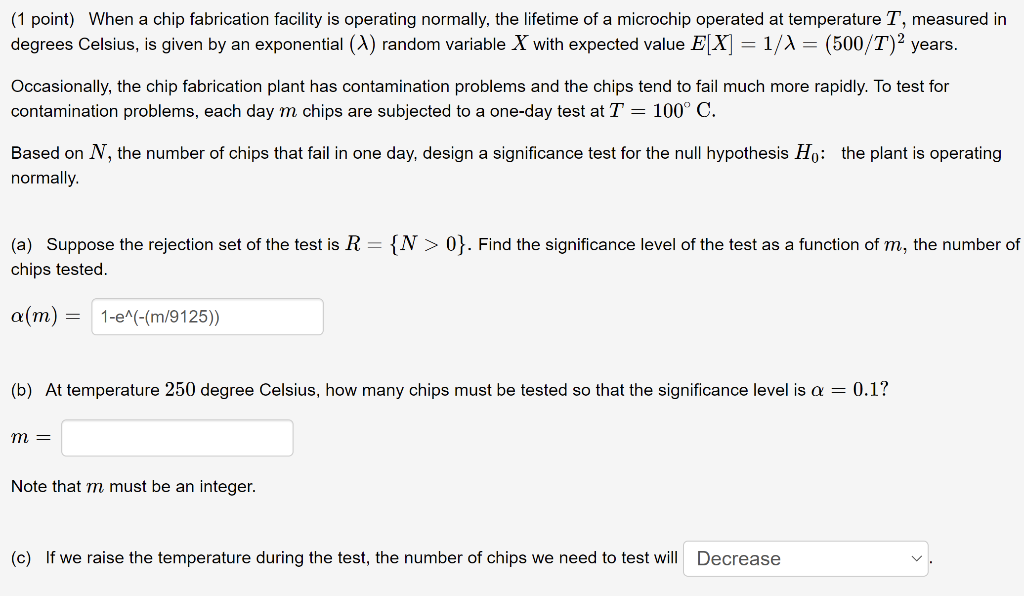Select the text 1-e^(-(m/9125)) in the answer
The height and width of the screenshot is (596, 1024).
(x=160, y=316)
